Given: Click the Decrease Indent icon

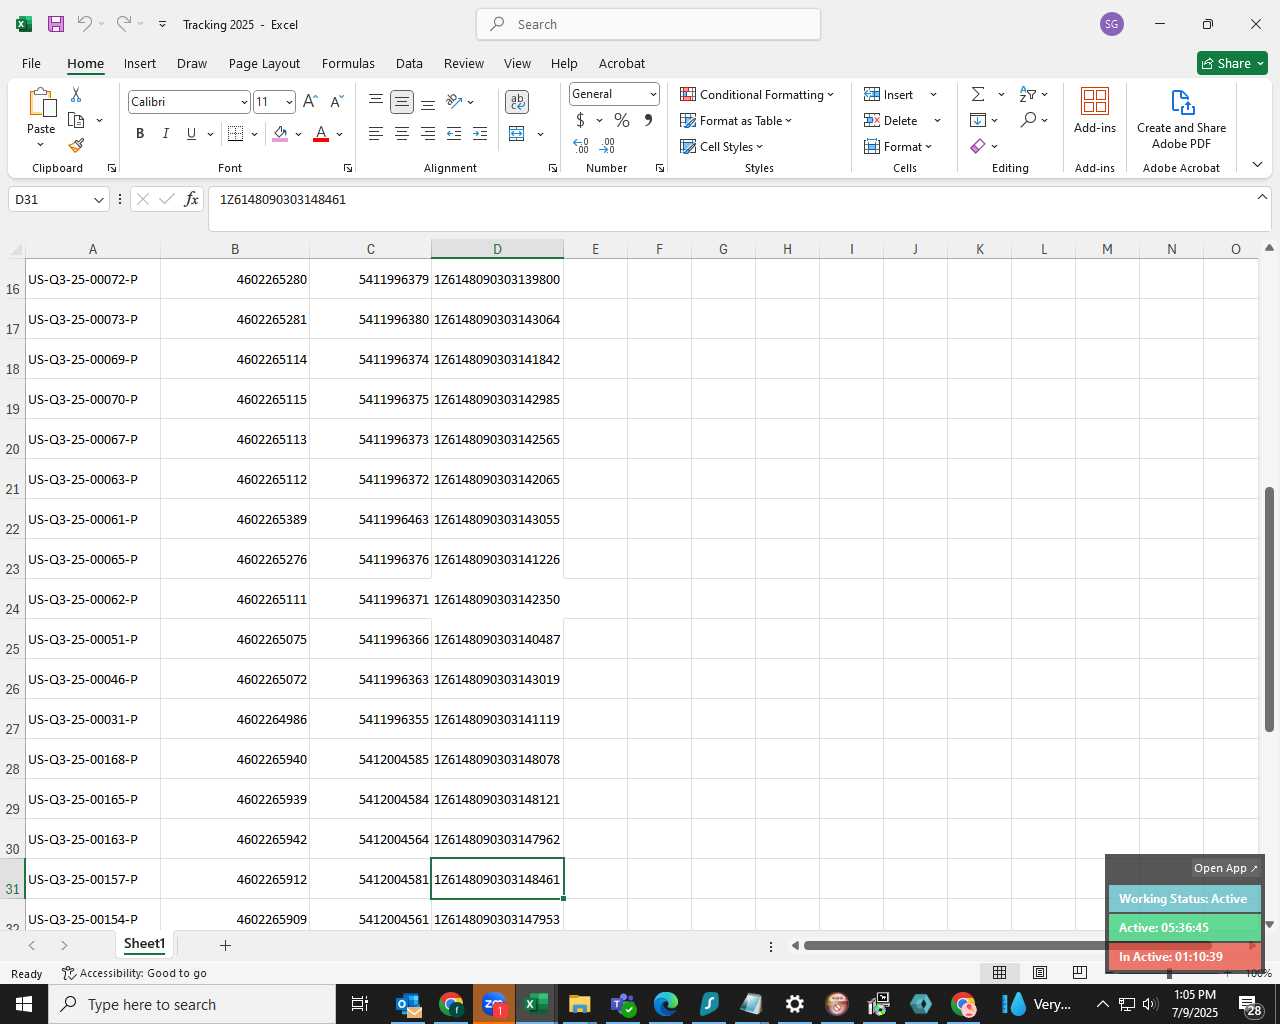Looking at the screenshot, I should pyautogui.click(x=454, y=134).
